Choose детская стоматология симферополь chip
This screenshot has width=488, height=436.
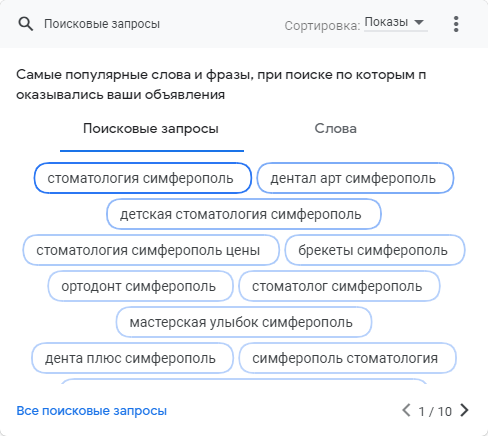(244, 214)
